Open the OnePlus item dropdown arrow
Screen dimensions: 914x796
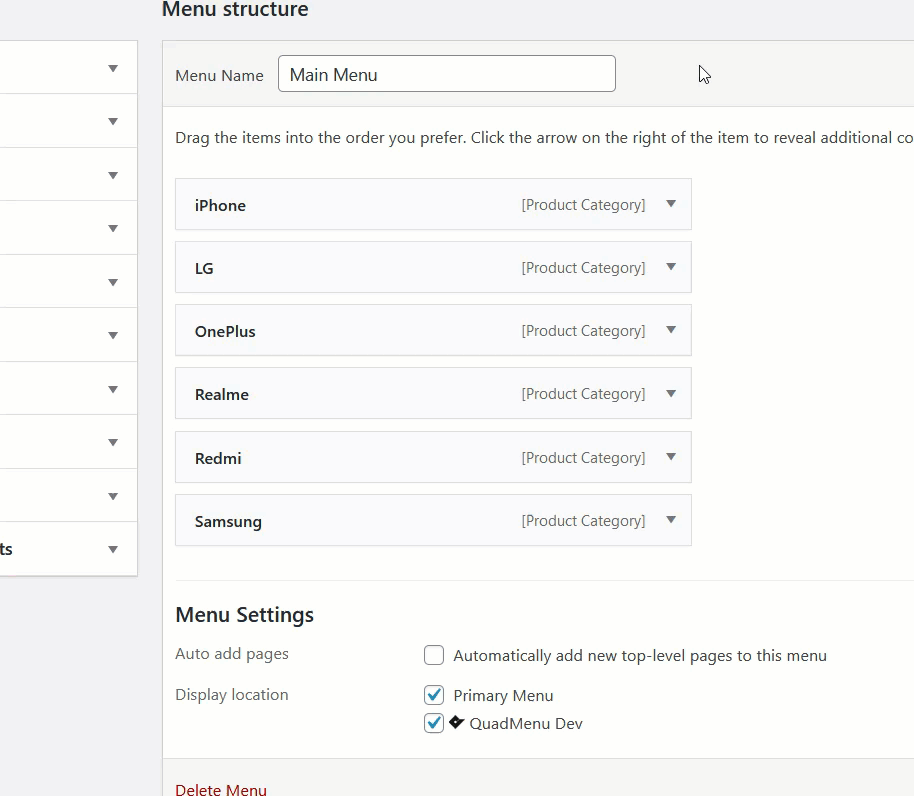(671, 330)
